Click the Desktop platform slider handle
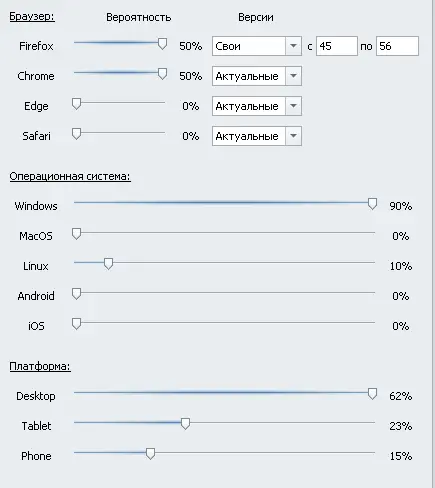 (x=372, y=394)
